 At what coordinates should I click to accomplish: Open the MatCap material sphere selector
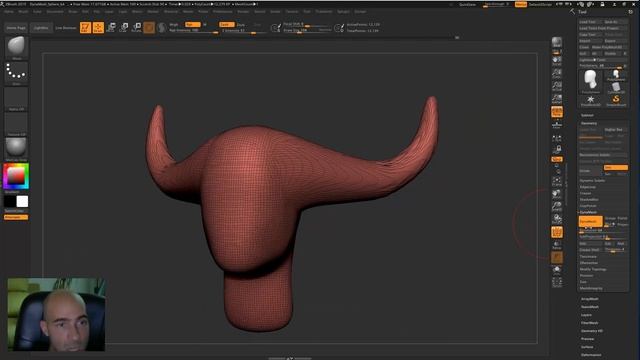(16, 149)
